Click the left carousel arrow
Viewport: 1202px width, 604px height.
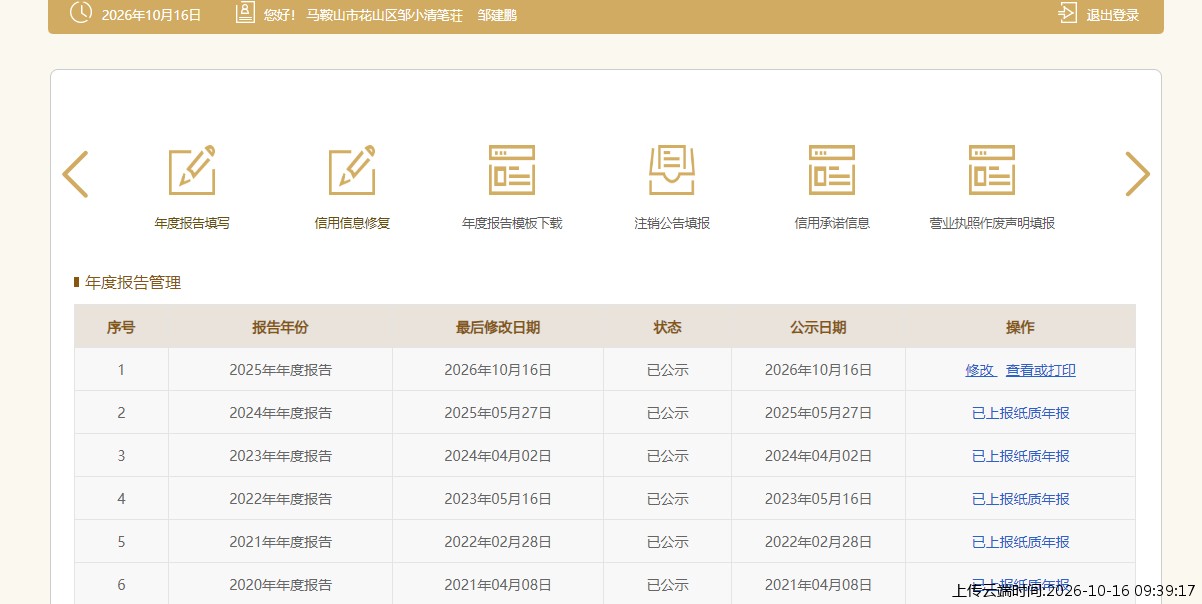point(75,174)
